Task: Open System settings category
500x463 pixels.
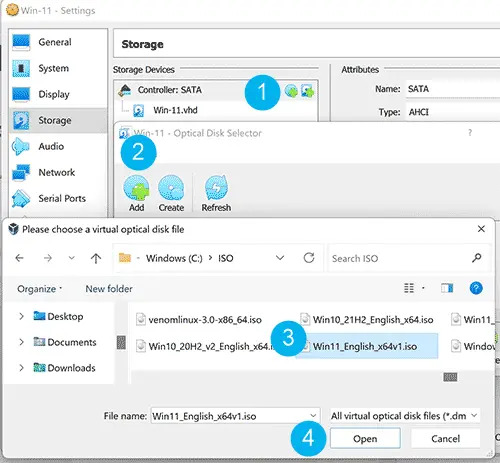Action: click(x=58, y=68)
